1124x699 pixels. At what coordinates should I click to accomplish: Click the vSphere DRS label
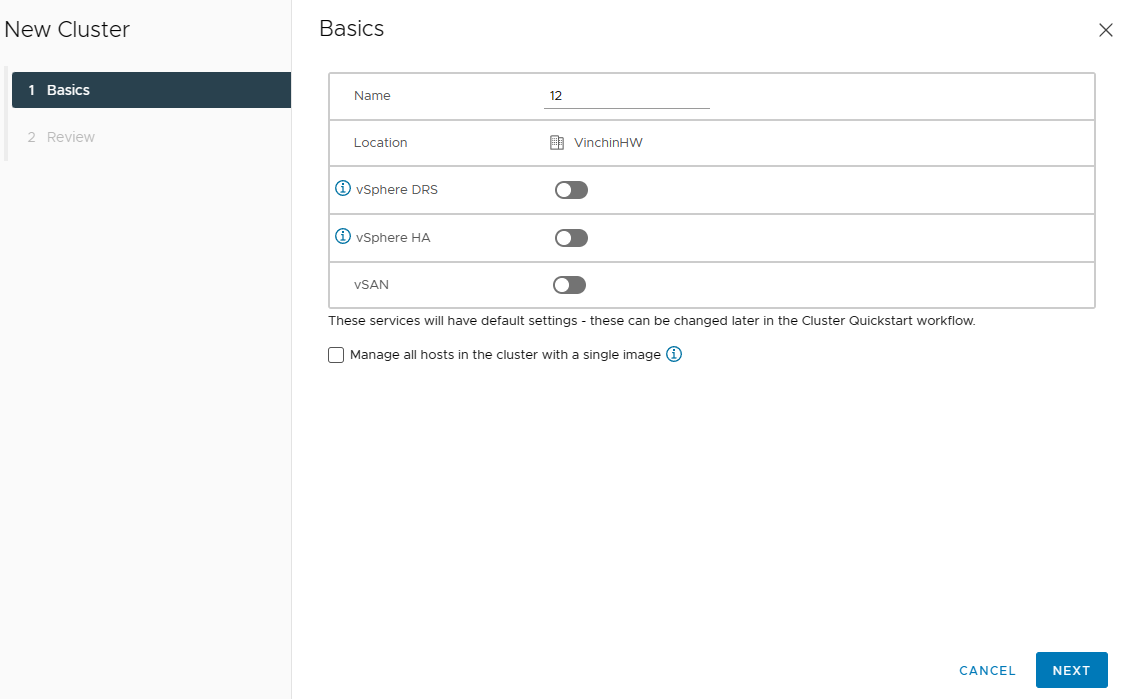click(396, 190)
